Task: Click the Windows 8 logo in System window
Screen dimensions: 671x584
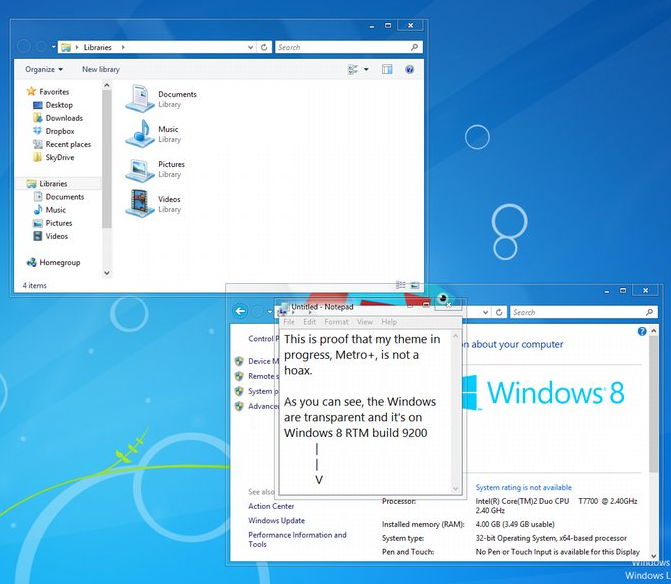Action: click(x=543, y=392)
